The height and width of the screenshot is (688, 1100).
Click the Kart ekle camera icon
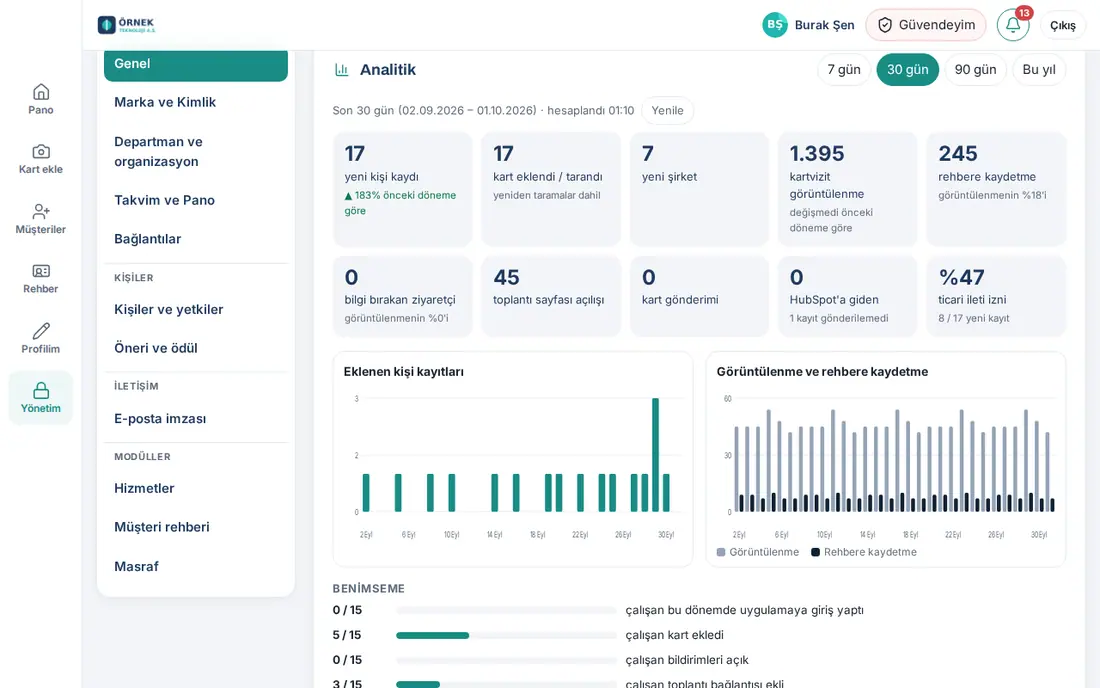pos(41,151)
